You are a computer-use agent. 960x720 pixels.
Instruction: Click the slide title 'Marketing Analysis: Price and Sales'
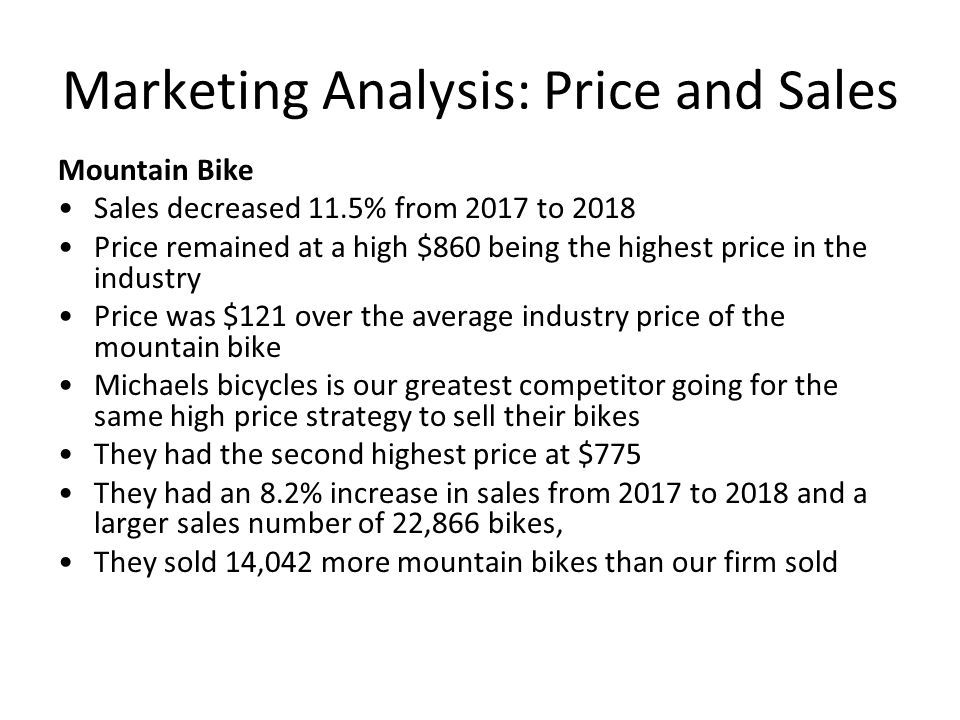point(480,91)
